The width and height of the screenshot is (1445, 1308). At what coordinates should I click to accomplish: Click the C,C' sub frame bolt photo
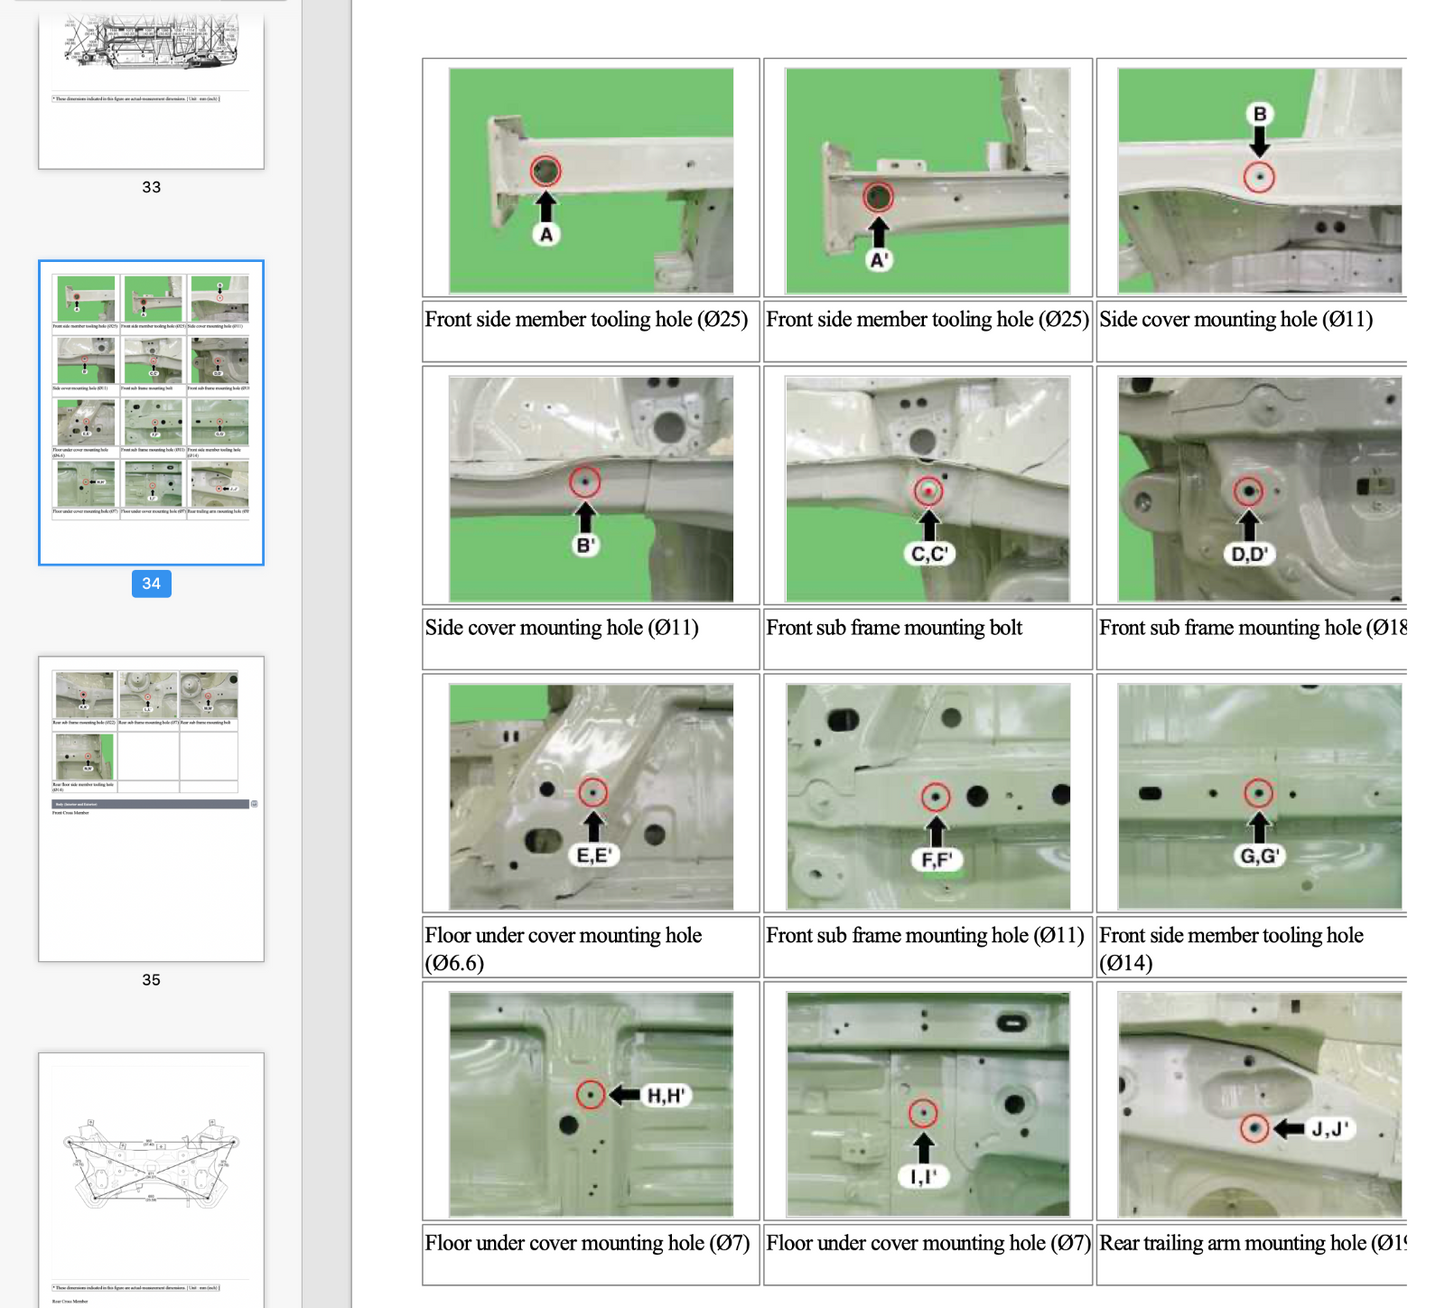[x=927, y=489]
